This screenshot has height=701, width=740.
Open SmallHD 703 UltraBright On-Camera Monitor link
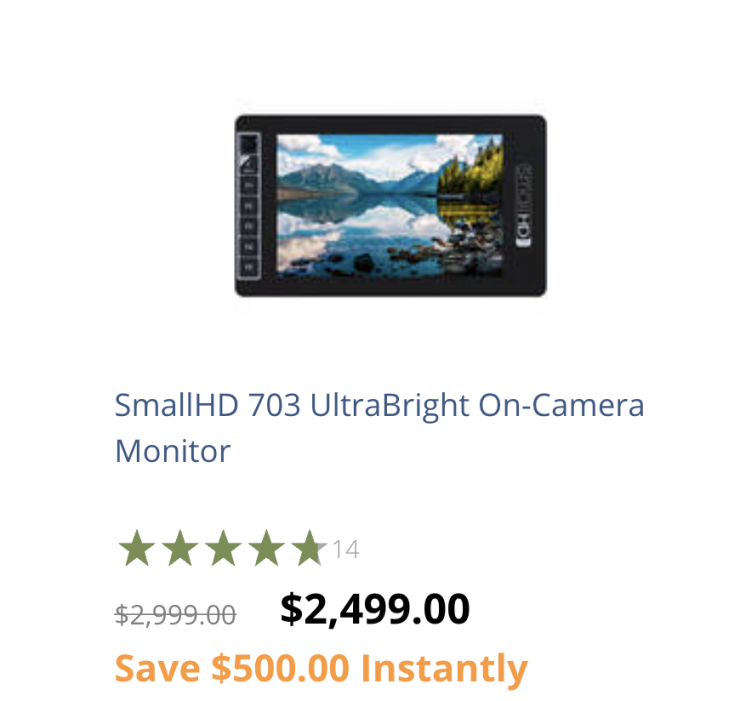(x=379, y=428)
